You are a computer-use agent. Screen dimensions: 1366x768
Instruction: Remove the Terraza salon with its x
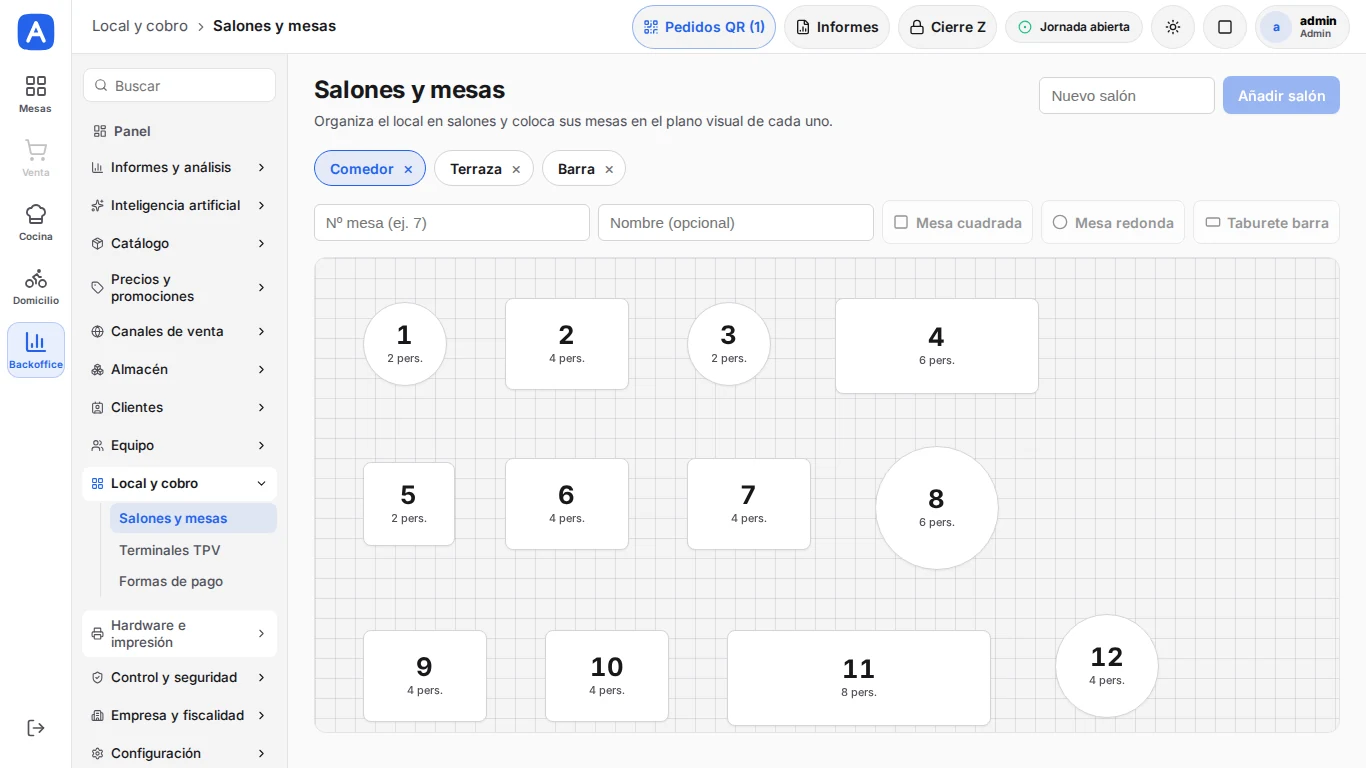tap(516, 170)
